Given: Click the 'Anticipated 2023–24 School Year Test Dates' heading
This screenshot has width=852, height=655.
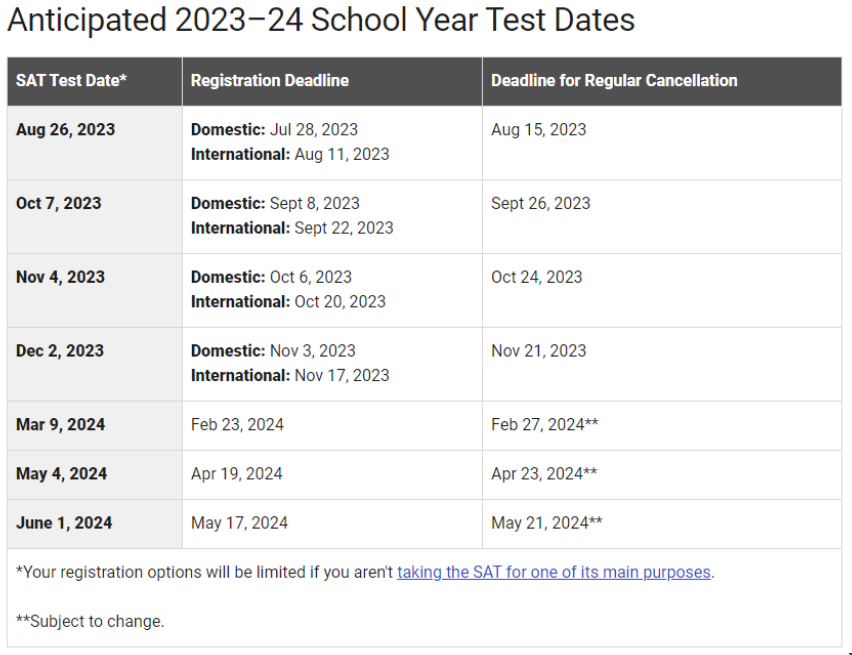Looking at the screenshot, I should [x=321, y=21].
